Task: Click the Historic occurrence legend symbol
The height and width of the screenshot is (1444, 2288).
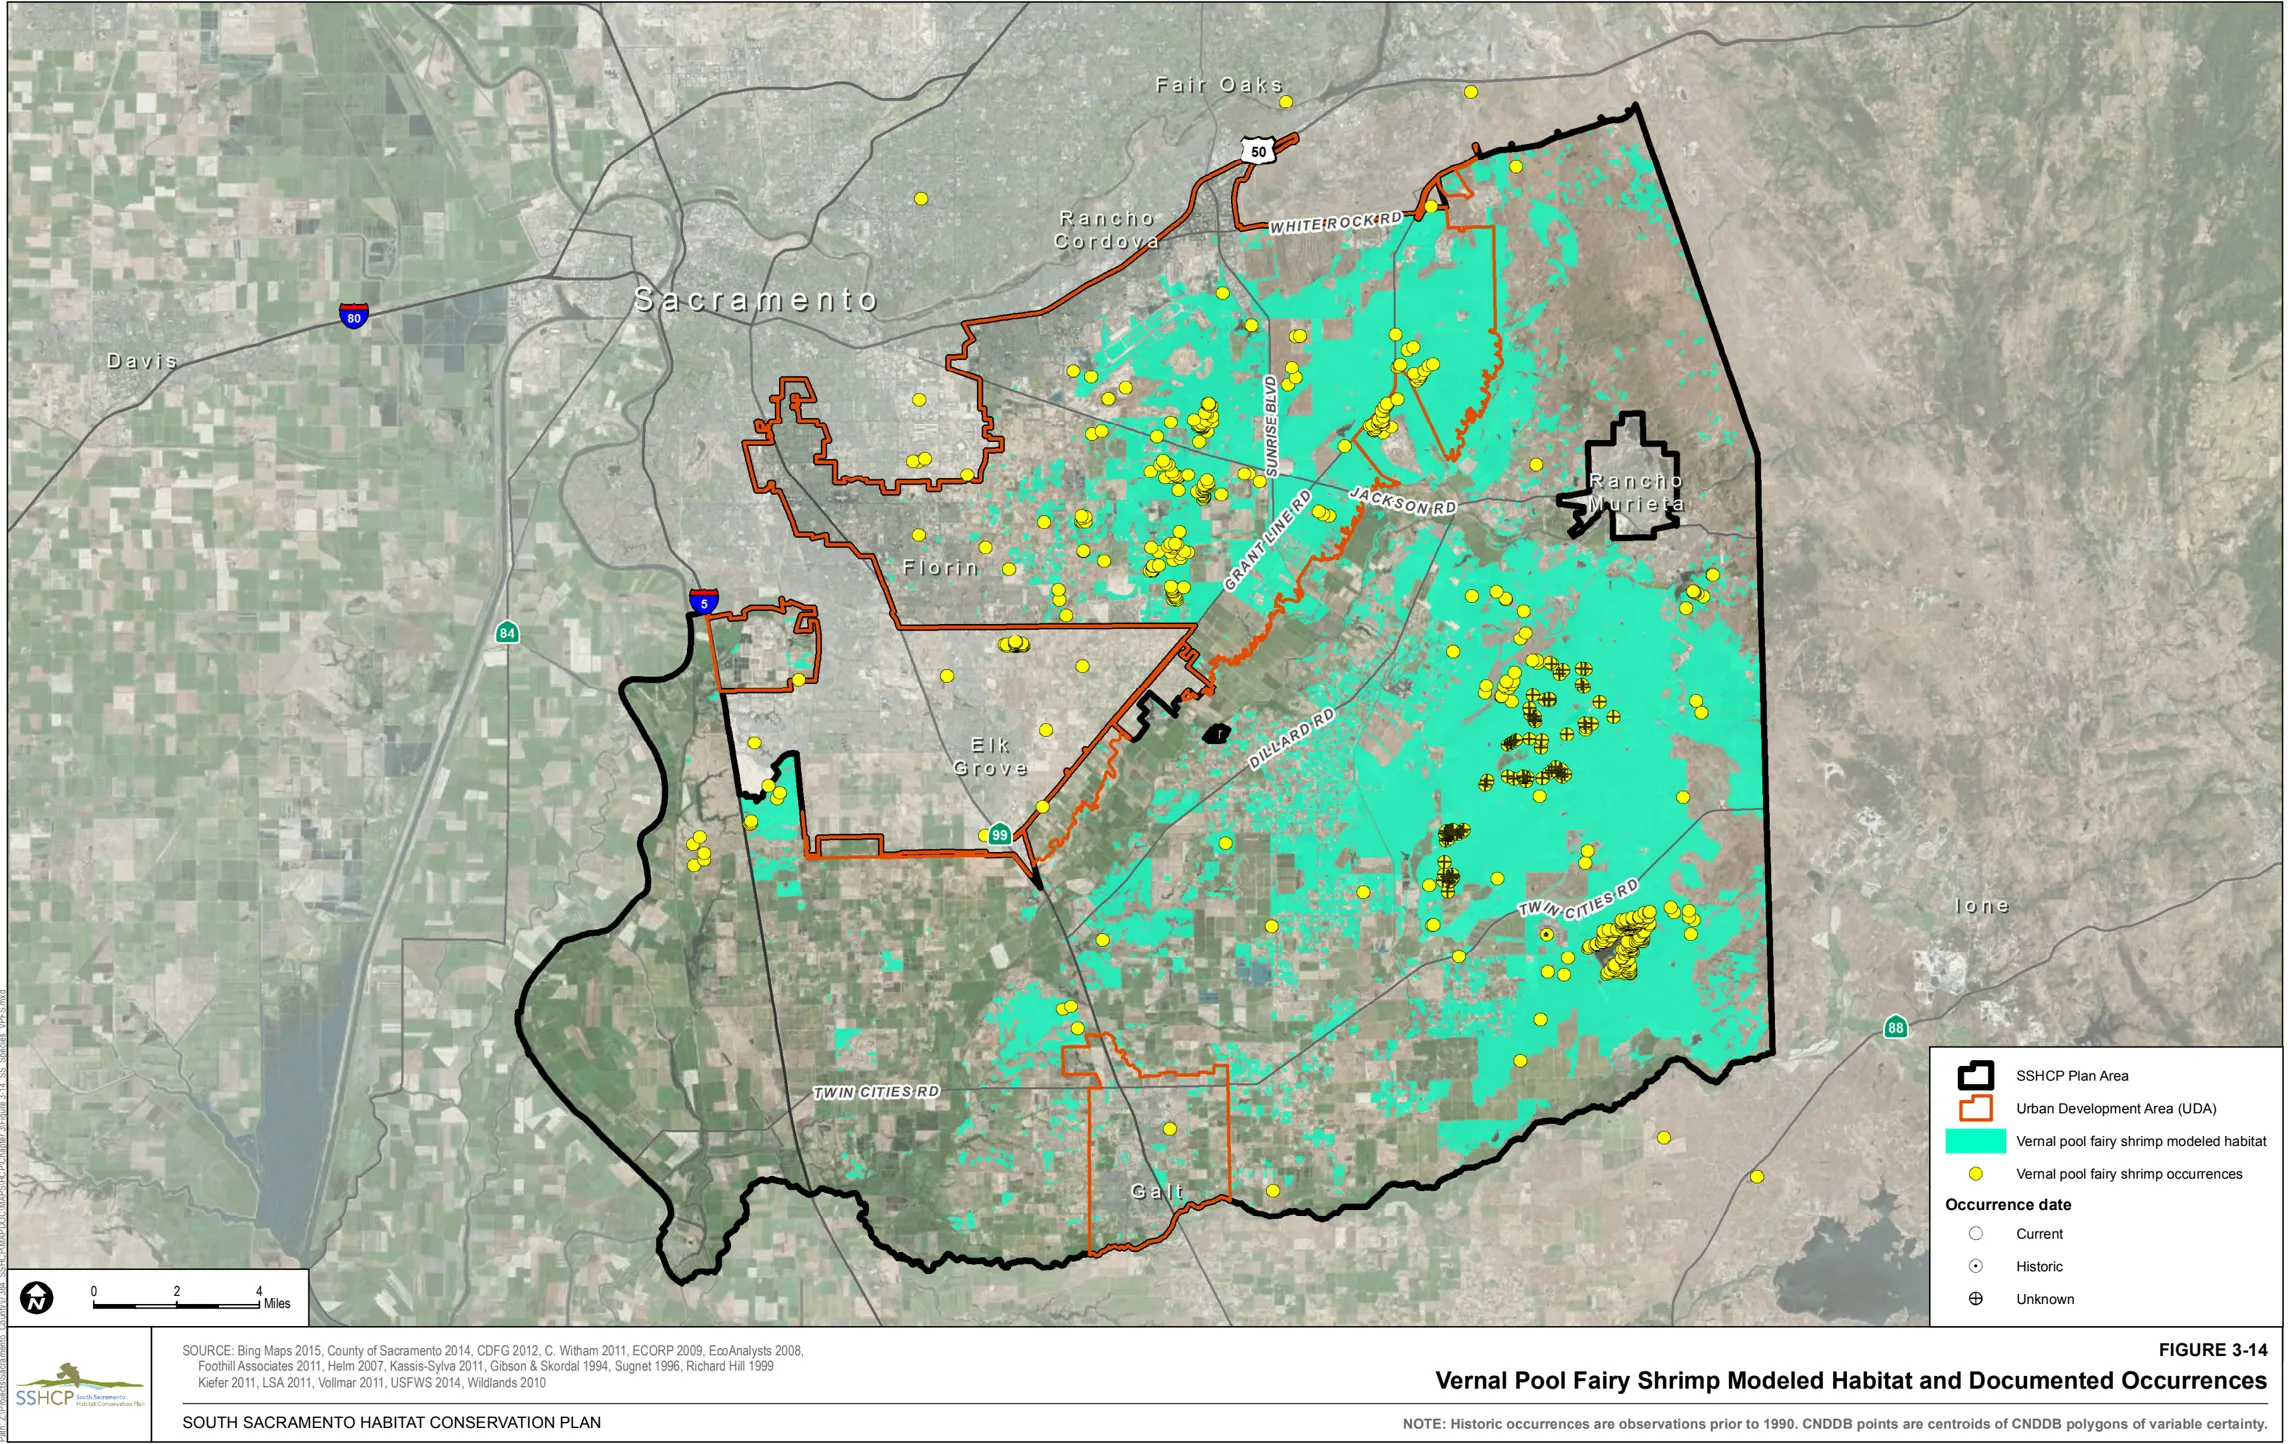Action: coord(1975,1266)
